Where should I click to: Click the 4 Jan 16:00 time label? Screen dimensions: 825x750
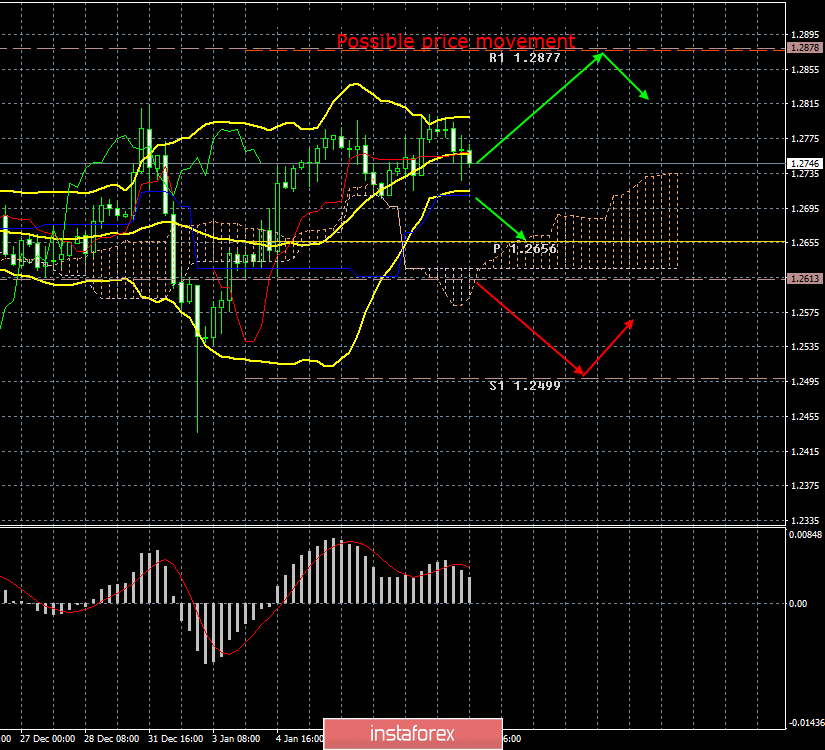[299, 739]
